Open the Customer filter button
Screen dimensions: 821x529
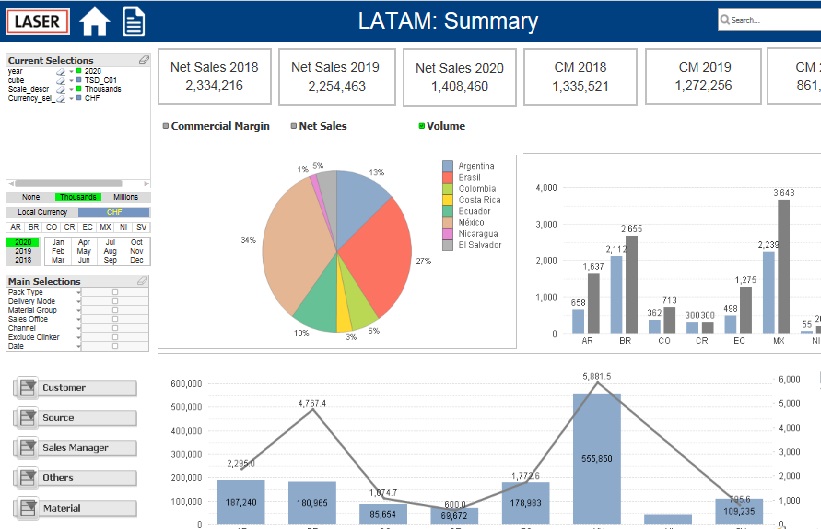(75, 388)
